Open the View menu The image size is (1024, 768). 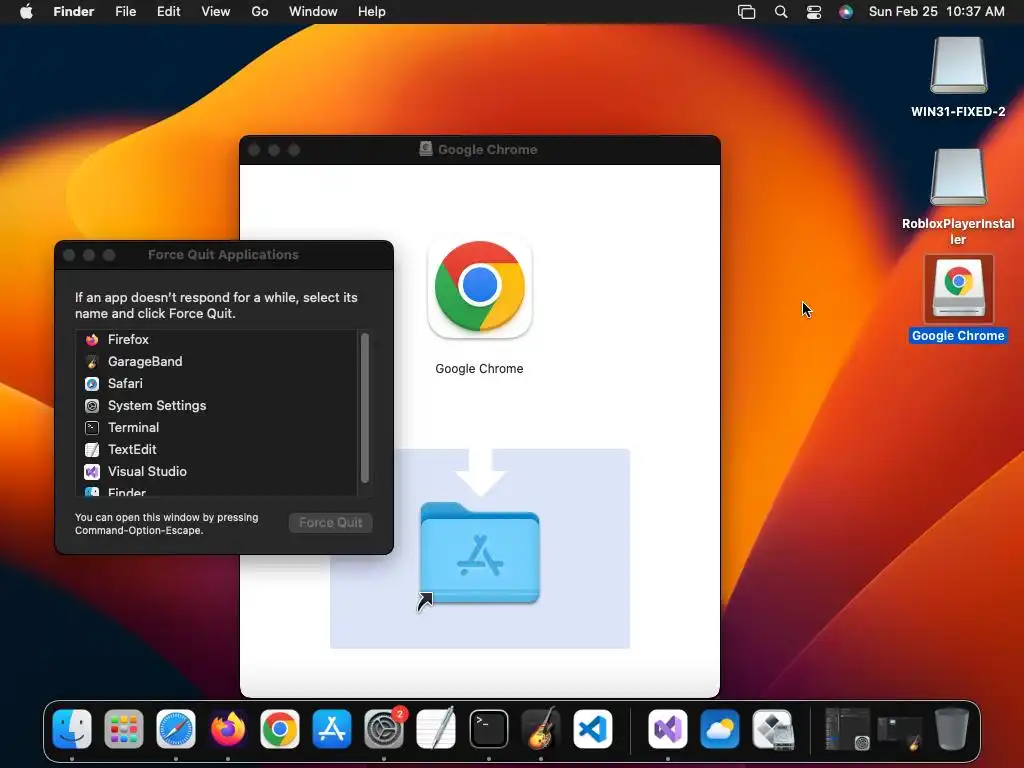click(216, 12)
